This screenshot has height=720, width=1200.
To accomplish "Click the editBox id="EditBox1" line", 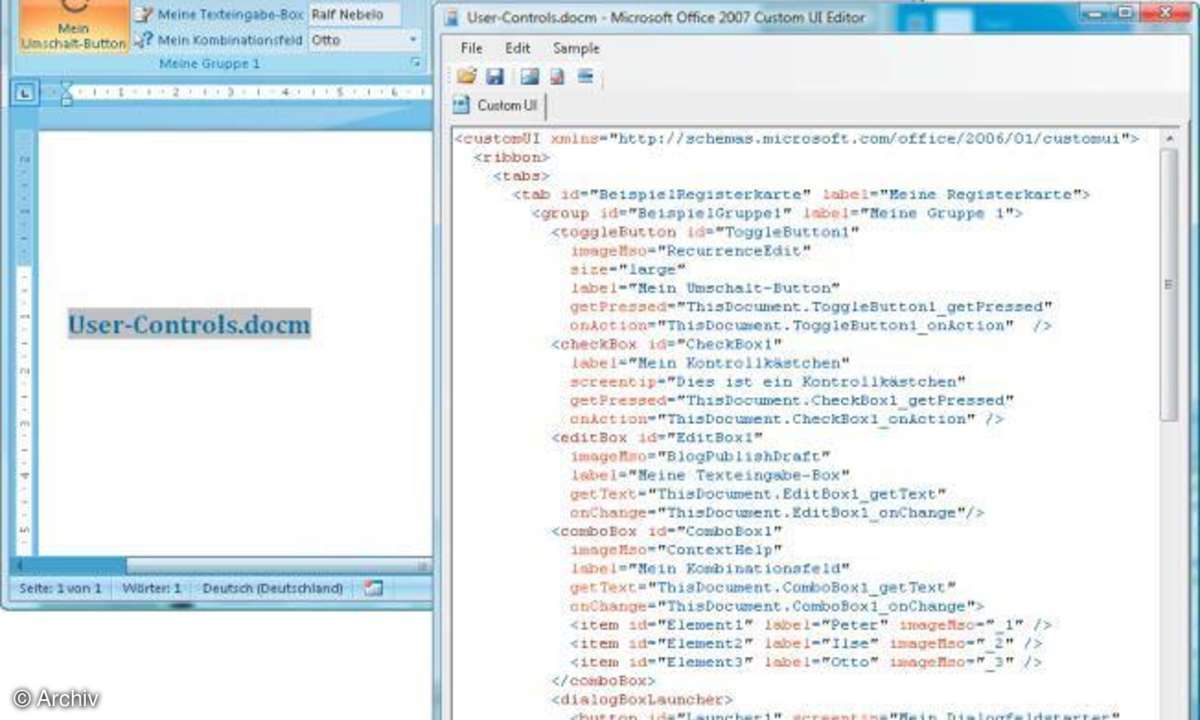I will click(x=657, y=437).
